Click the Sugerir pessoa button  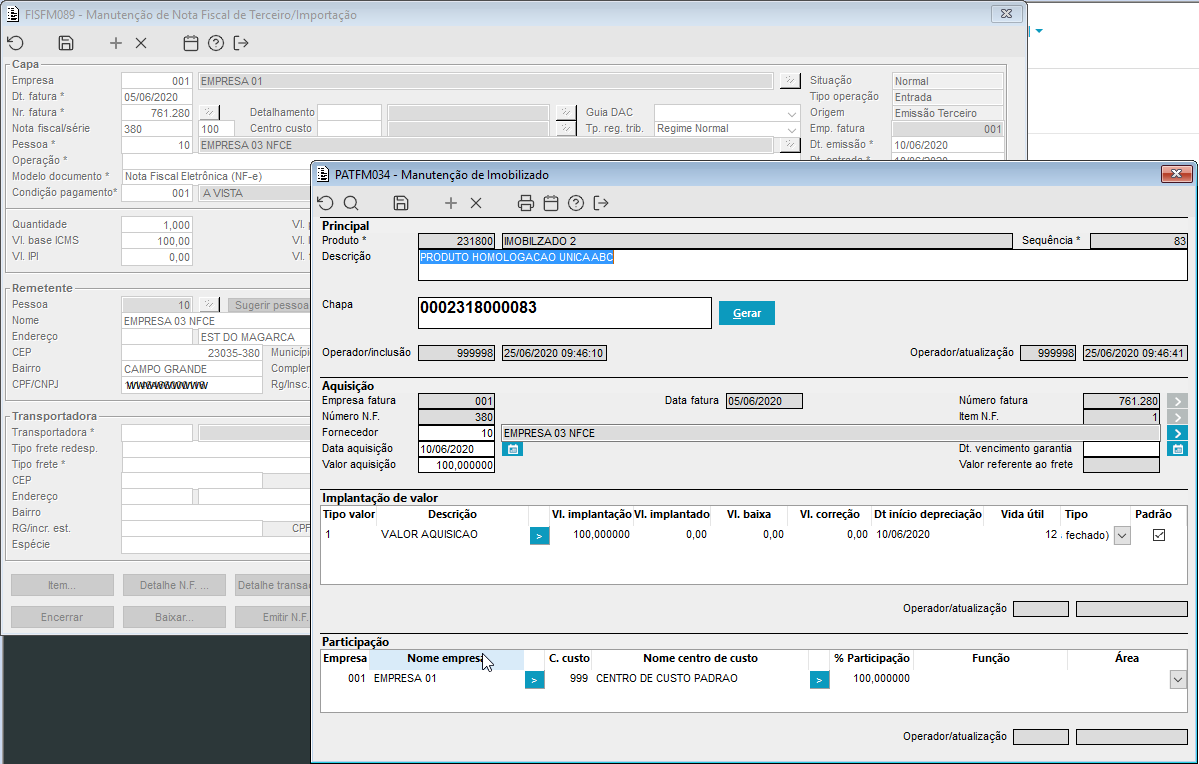tap(270, 305)
